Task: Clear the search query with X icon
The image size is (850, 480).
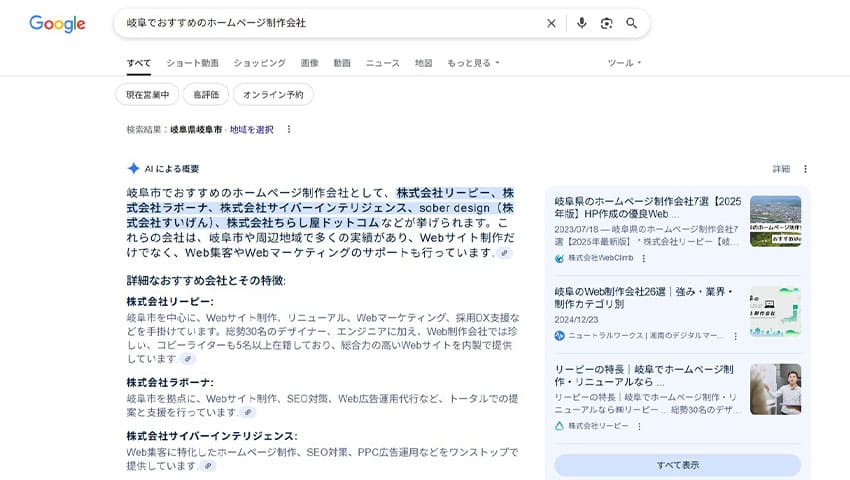Action: [551, 23]
